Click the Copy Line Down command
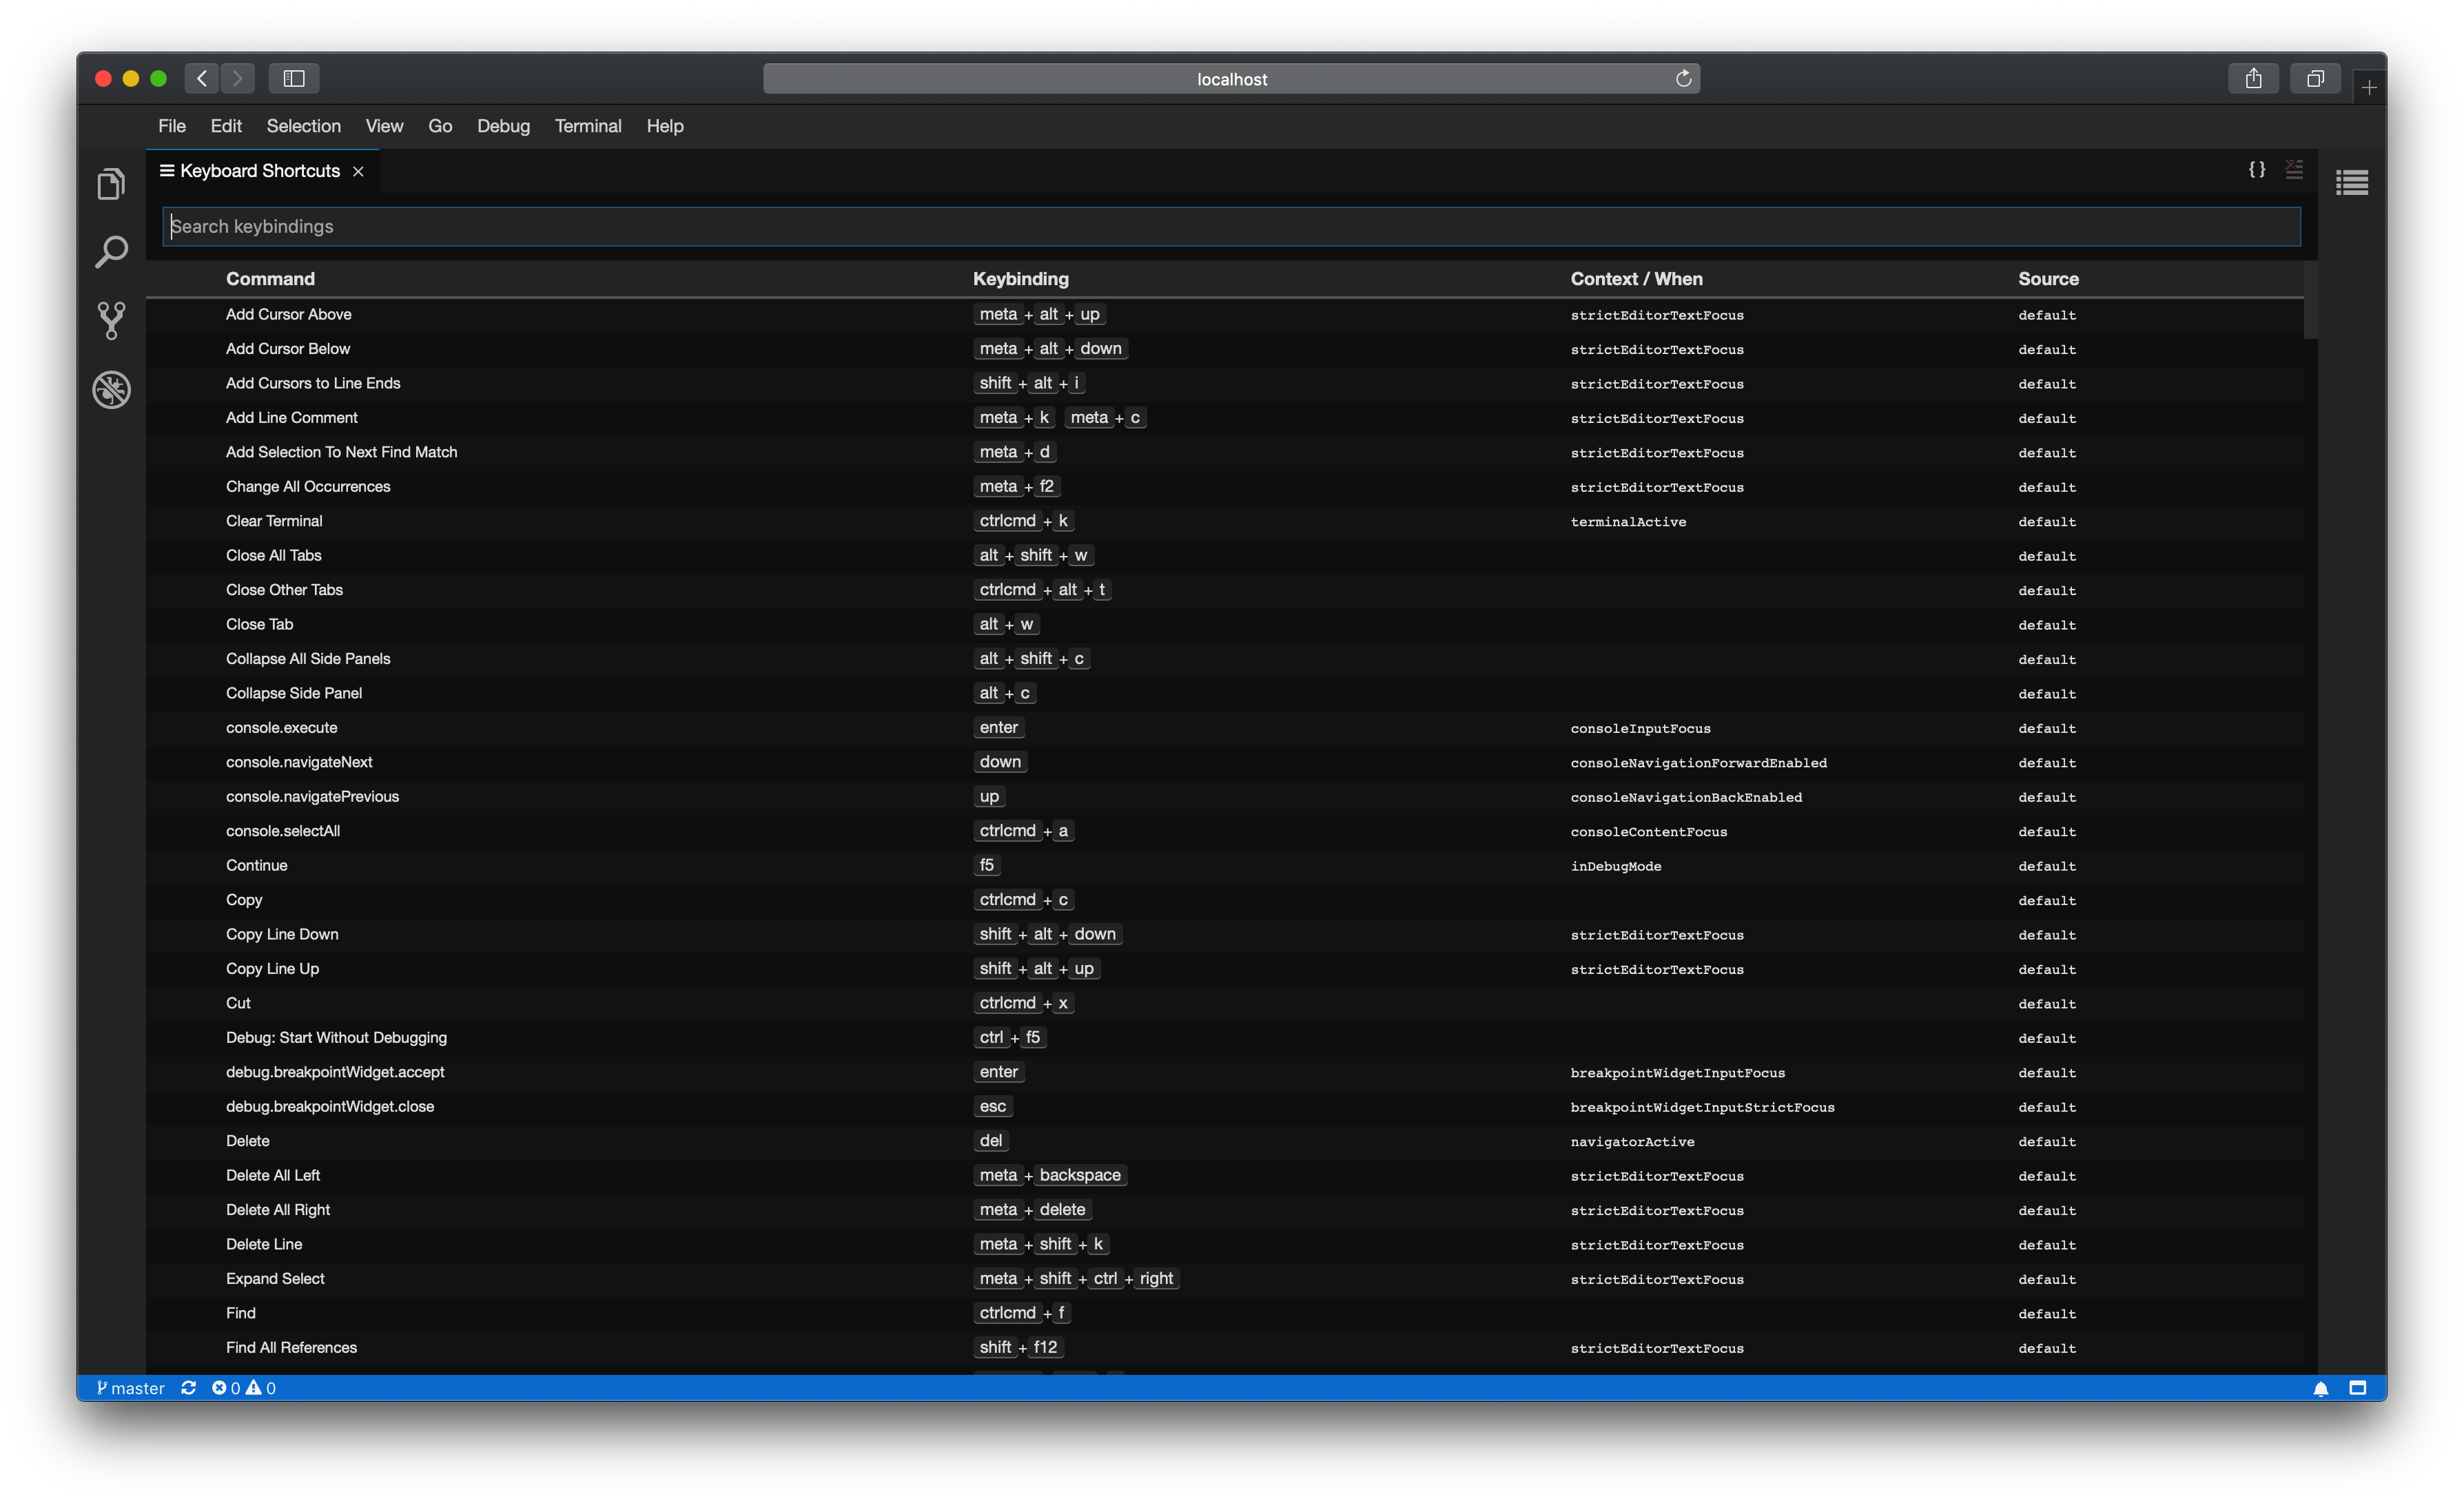The width and height of the screenshot is (2464, 1503). (282, 935)
